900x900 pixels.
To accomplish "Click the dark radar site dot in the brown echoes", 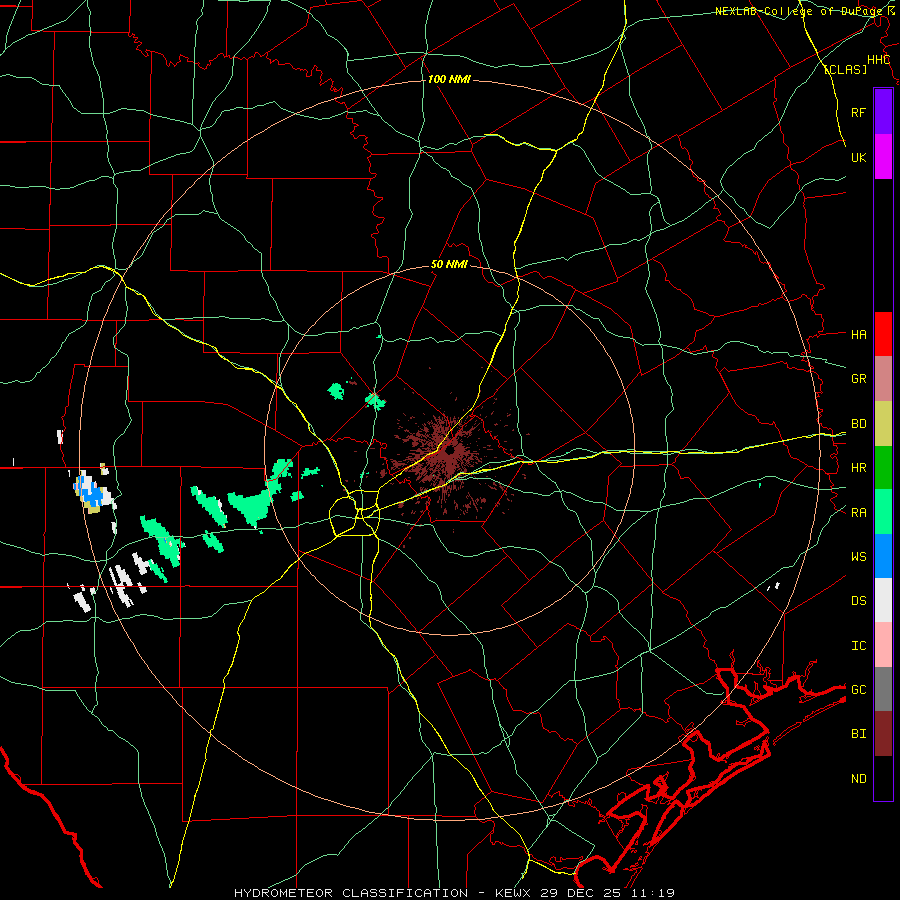I will point(449,451).
